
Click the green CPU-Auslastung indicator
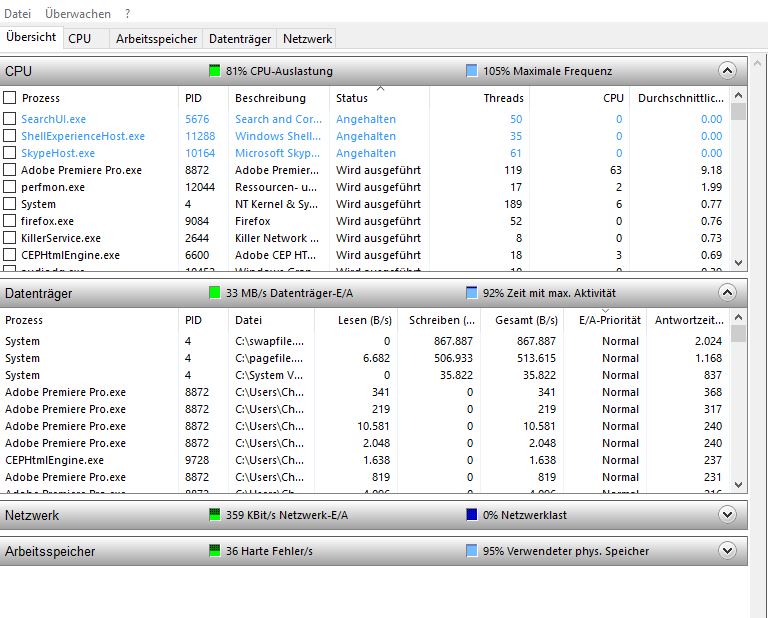[x=215, y=71]
